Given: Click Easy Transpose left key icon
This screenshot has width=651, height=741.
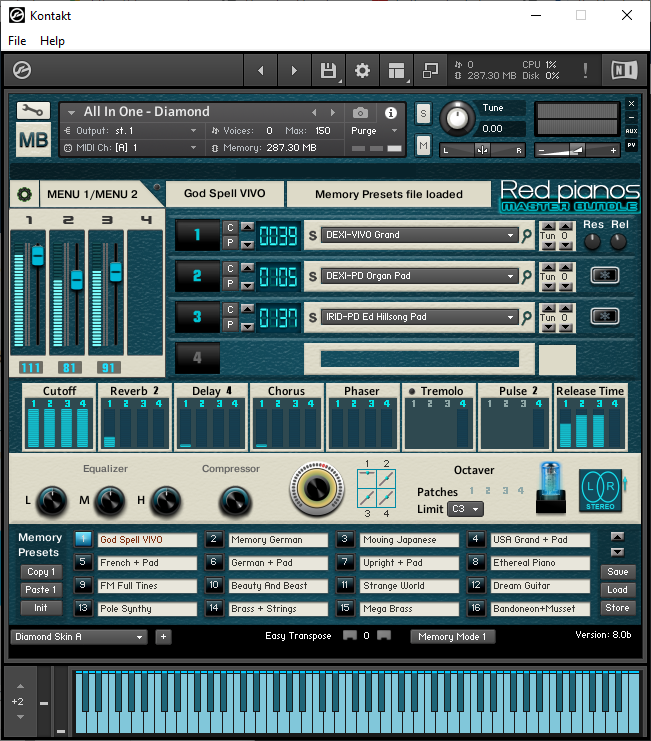Looking at the screenshot, I should [350, 636].
